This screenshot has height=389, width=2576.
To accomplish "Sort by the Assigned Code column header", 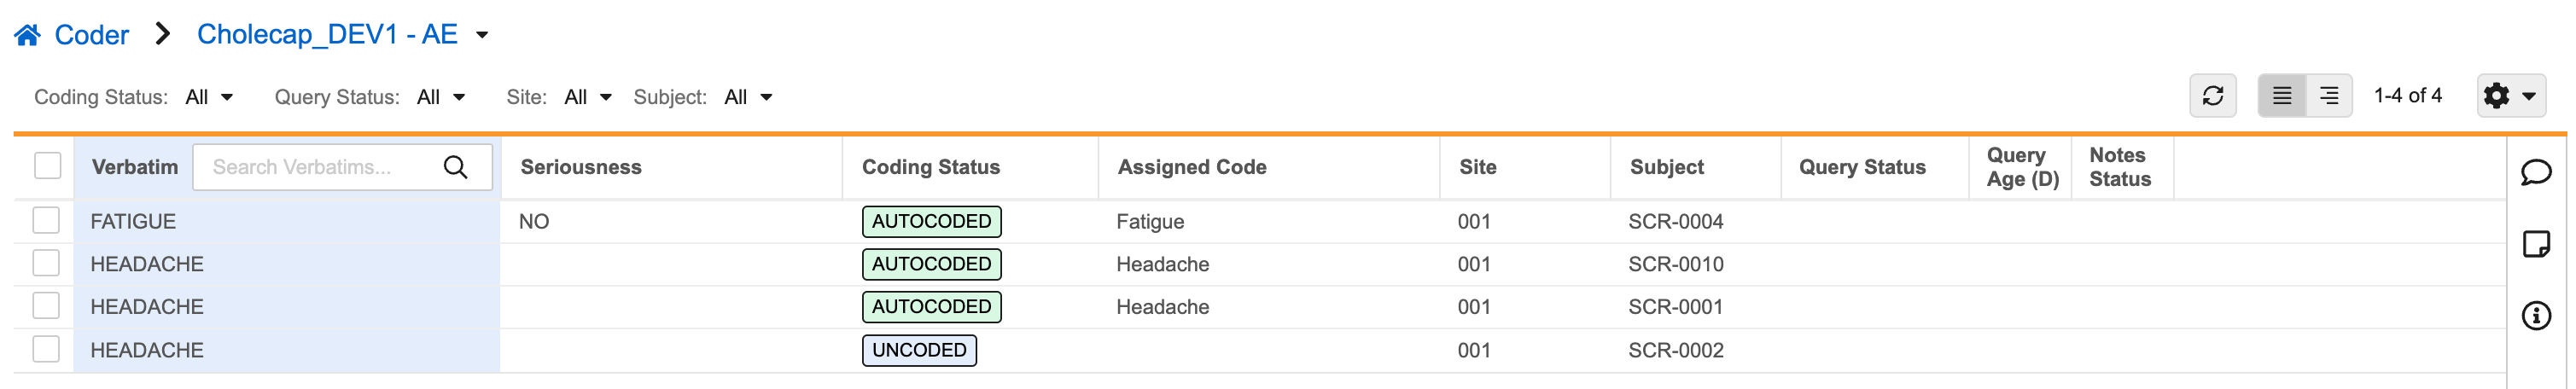I will click(x=1191, y=167).
